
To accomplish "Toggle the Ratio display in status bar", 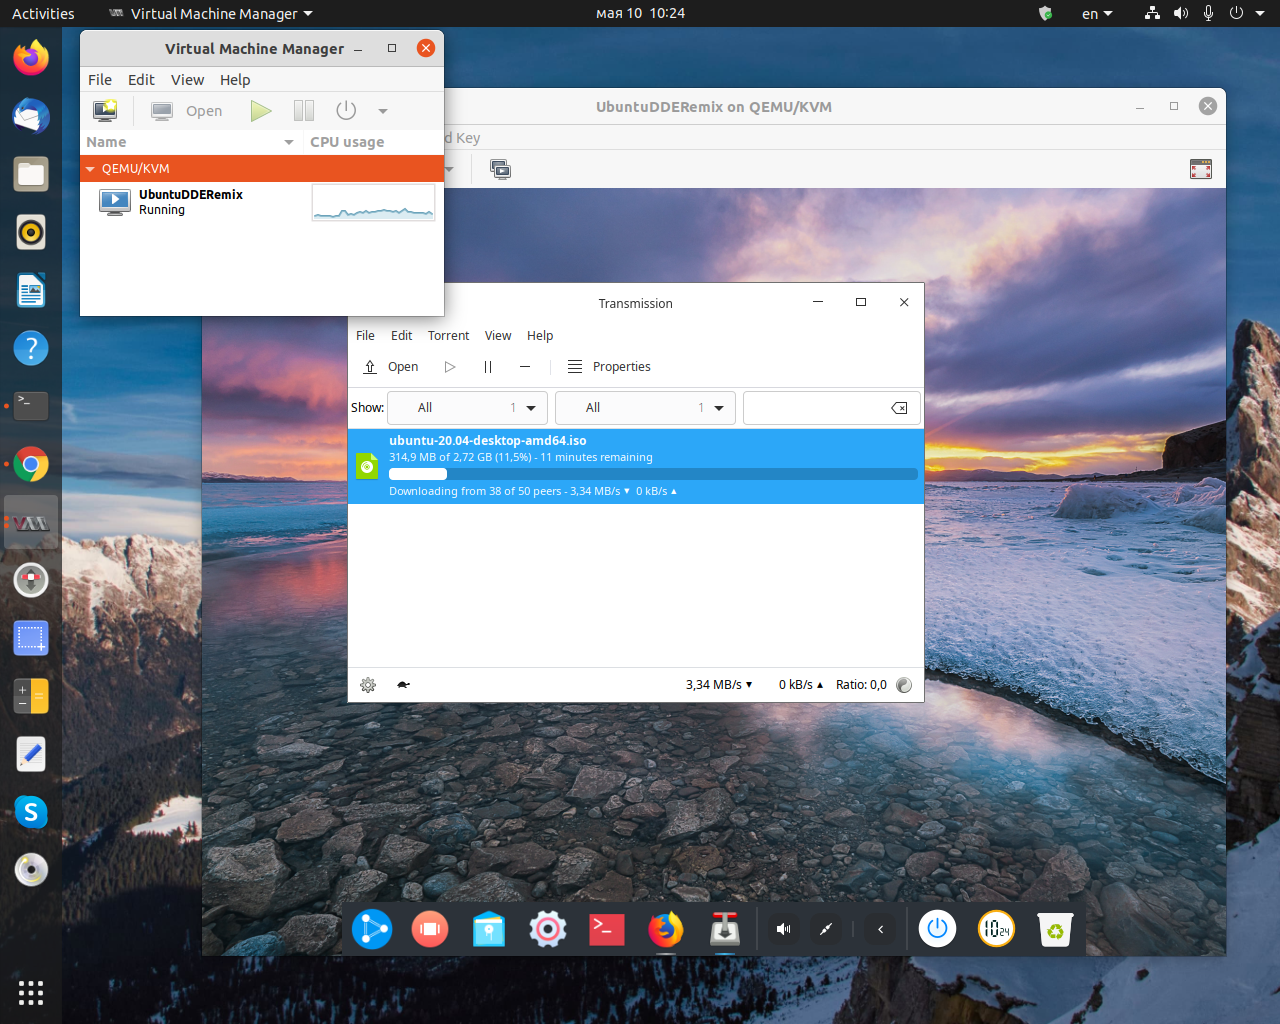I will coord(904,685).
